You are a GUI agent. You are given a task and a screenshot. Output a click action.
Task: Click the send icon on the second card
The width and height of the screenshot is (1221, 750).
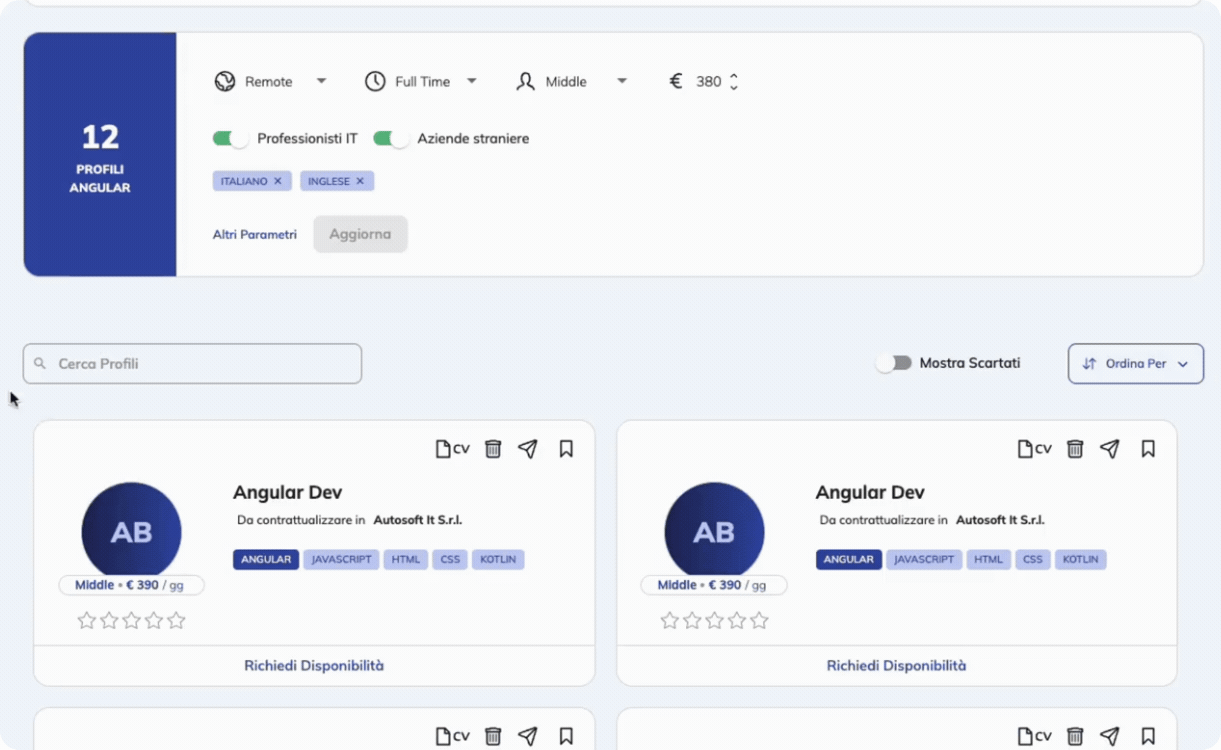click(1110, 449)
